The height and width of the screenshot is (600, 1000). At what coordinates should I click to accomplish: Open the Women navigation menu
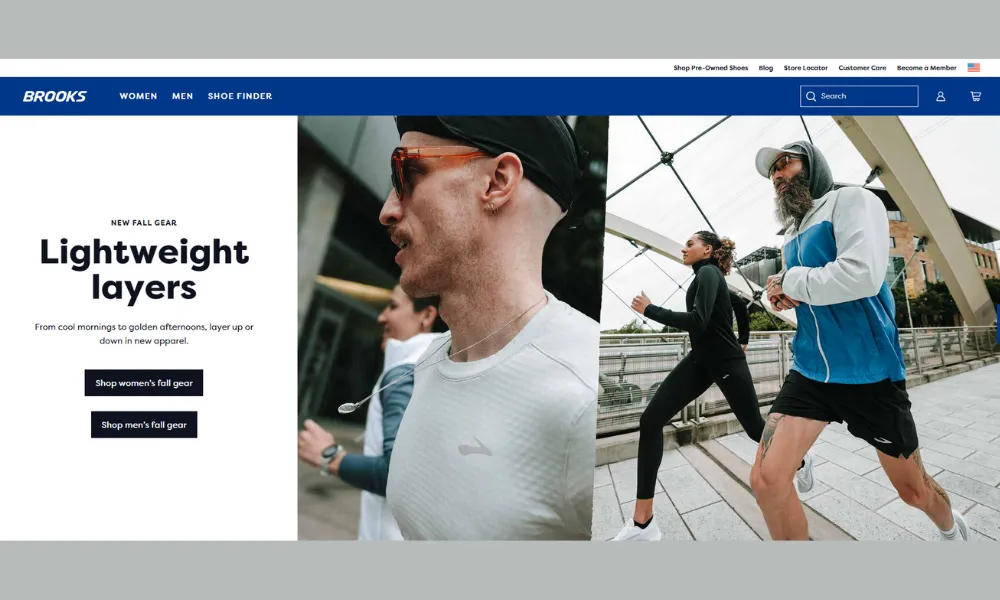(138, 96)
